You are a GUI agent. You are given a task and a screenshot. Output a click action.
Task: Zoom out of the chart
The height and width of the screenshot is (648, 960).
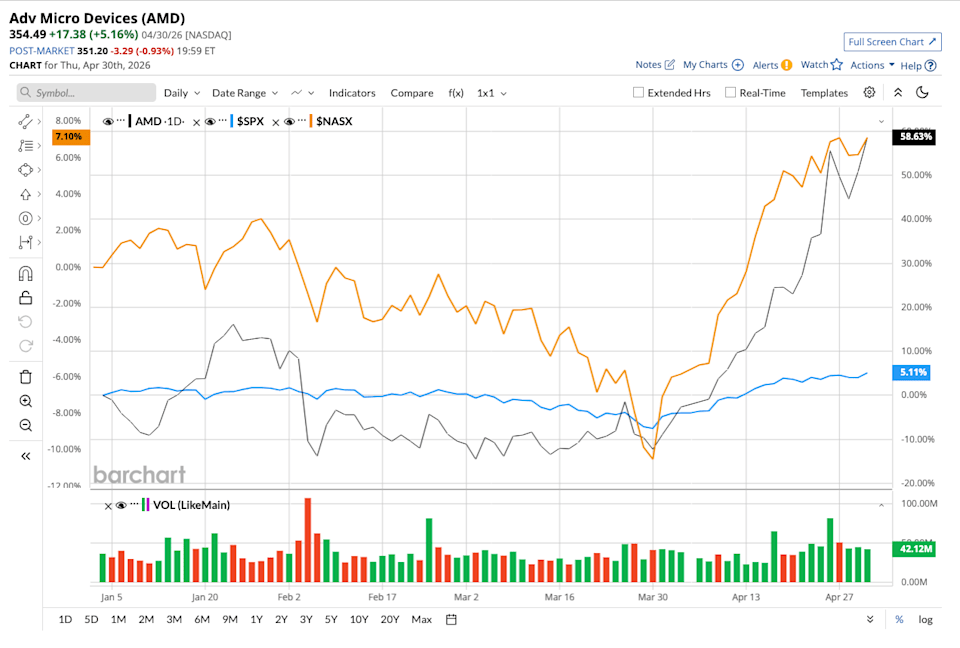[25, 425]
